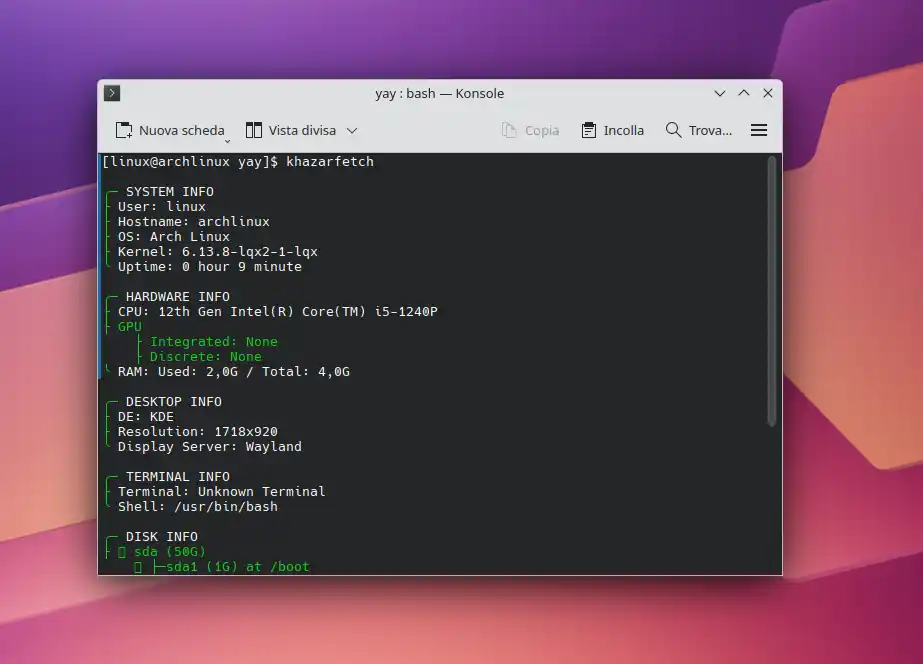This screenshot has height=664, width=923.
Task: Open the Konsole hamburger menu
Action: (759, 130)
